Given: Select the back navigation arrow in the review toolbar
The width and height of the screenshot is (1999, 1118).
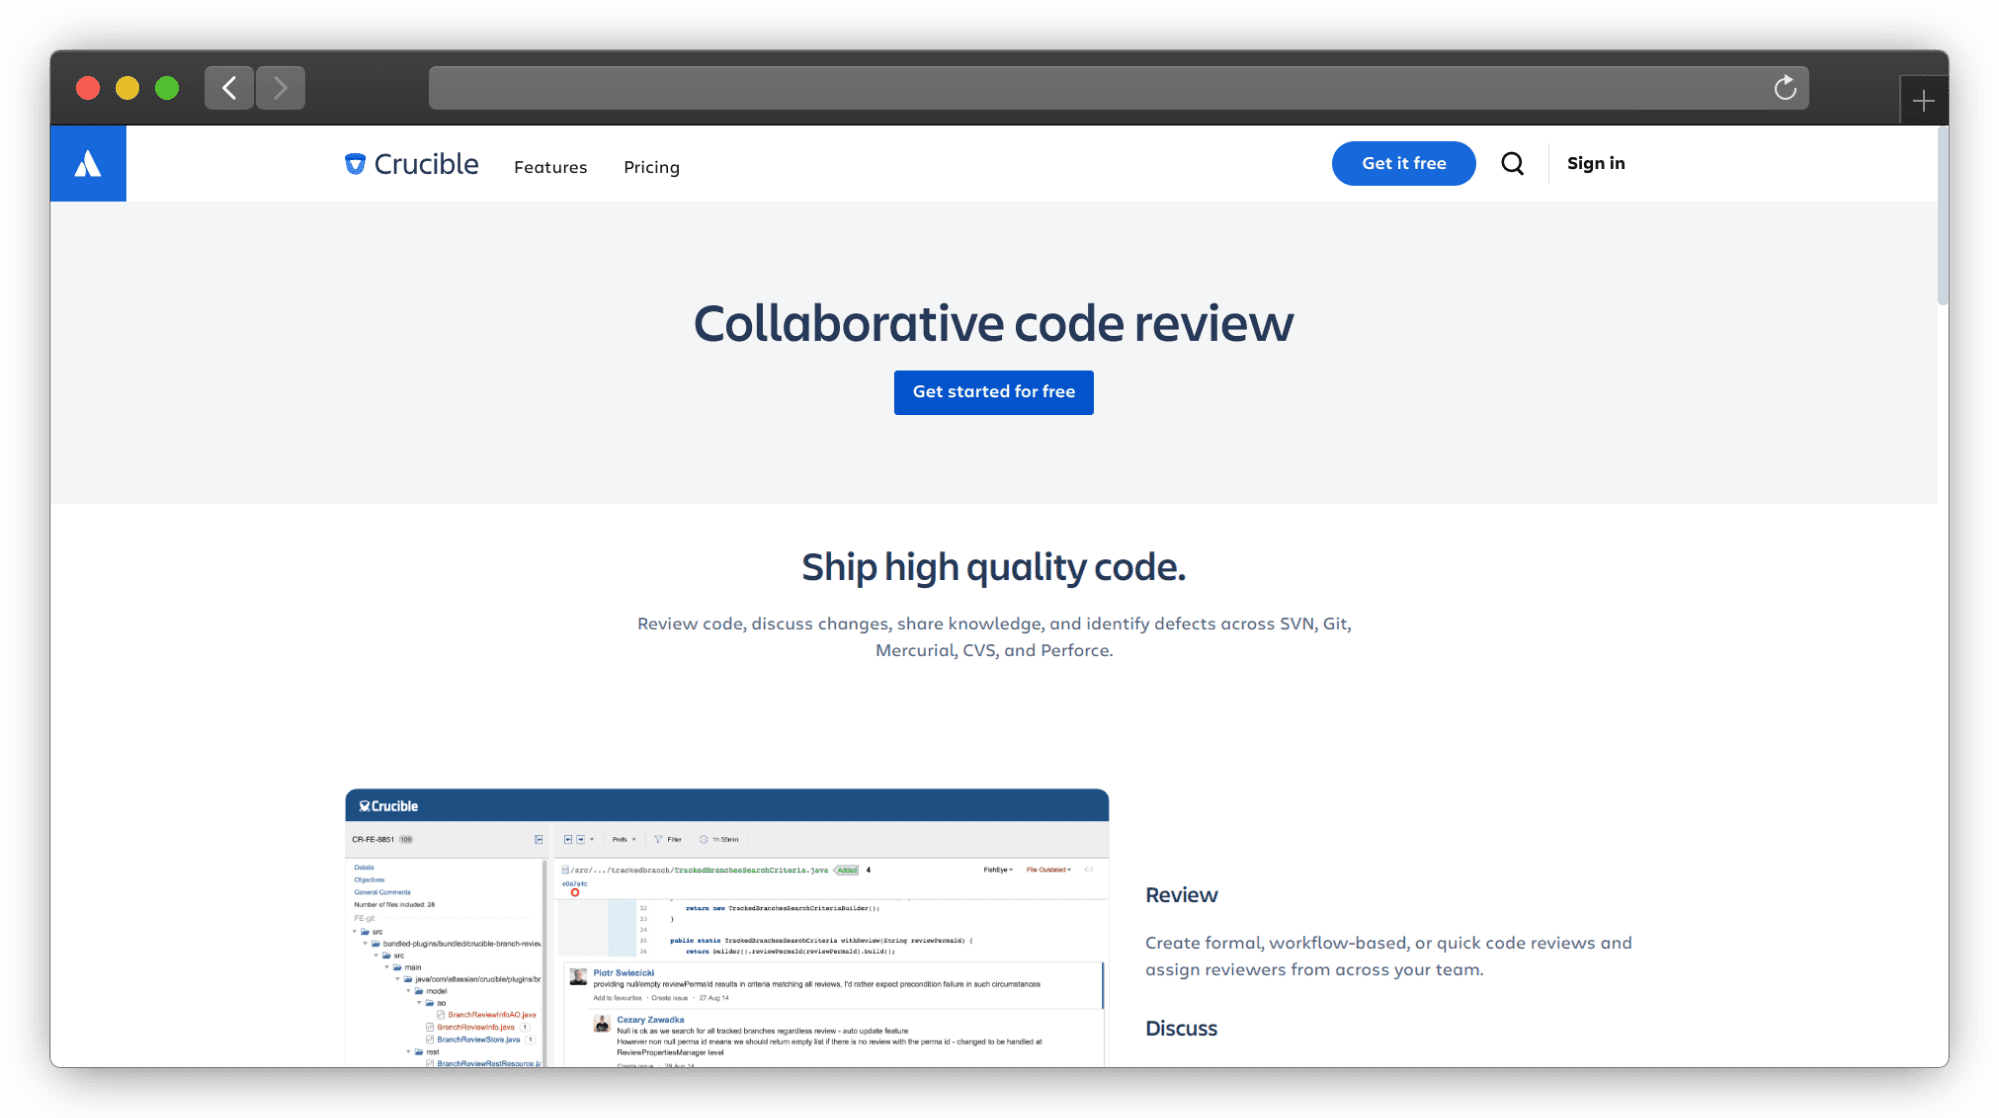Looking at the screenshot, I should 568,839.
